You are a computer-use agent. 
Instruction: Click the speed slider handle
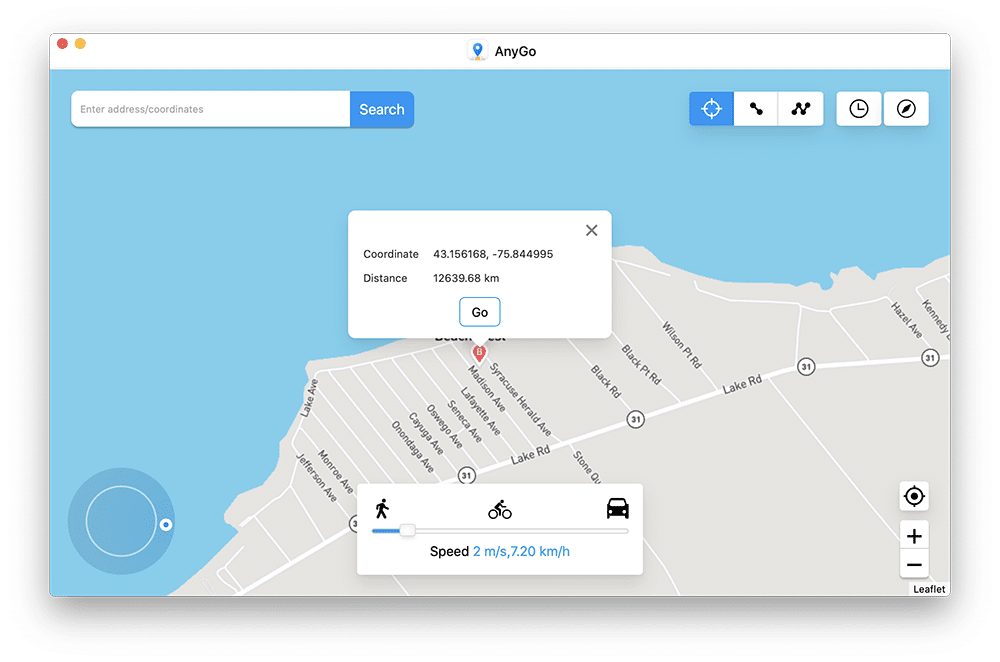[x=408, y=530]
